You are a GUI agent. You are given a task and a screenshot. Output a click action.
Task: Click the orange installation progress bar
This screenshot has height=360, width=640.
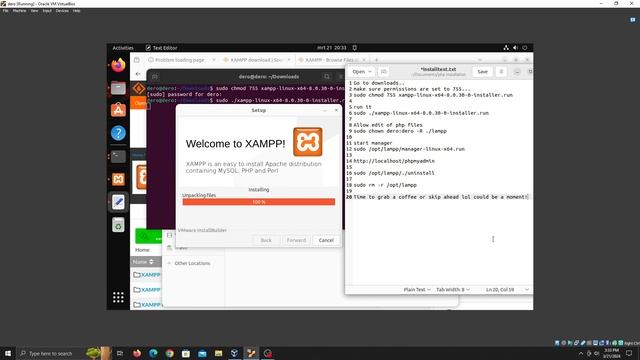click(259, 202)
